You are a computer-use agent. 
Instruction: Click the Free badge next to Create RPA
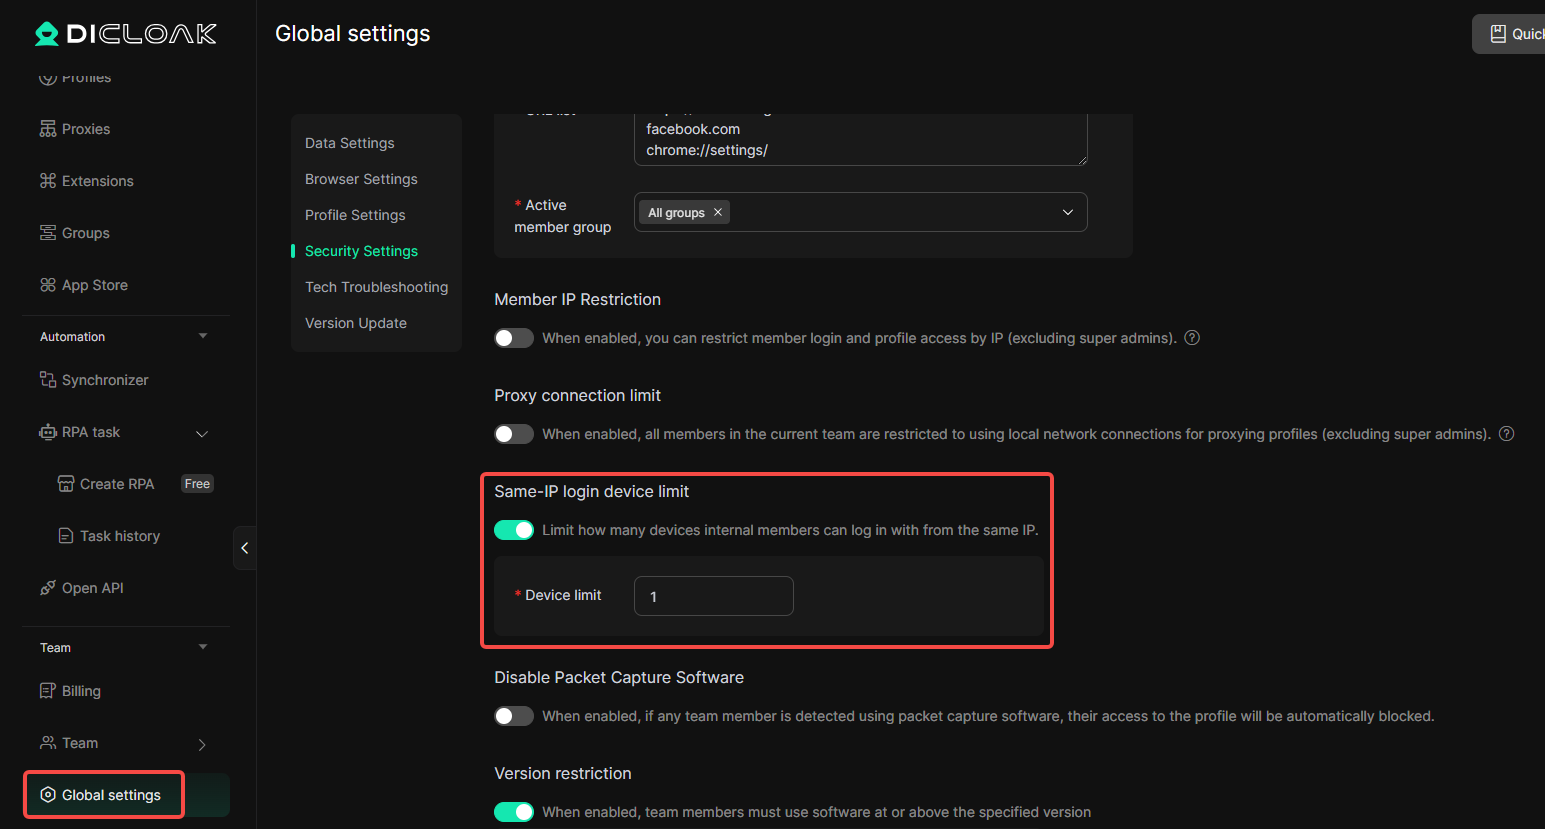click(198, 484)
